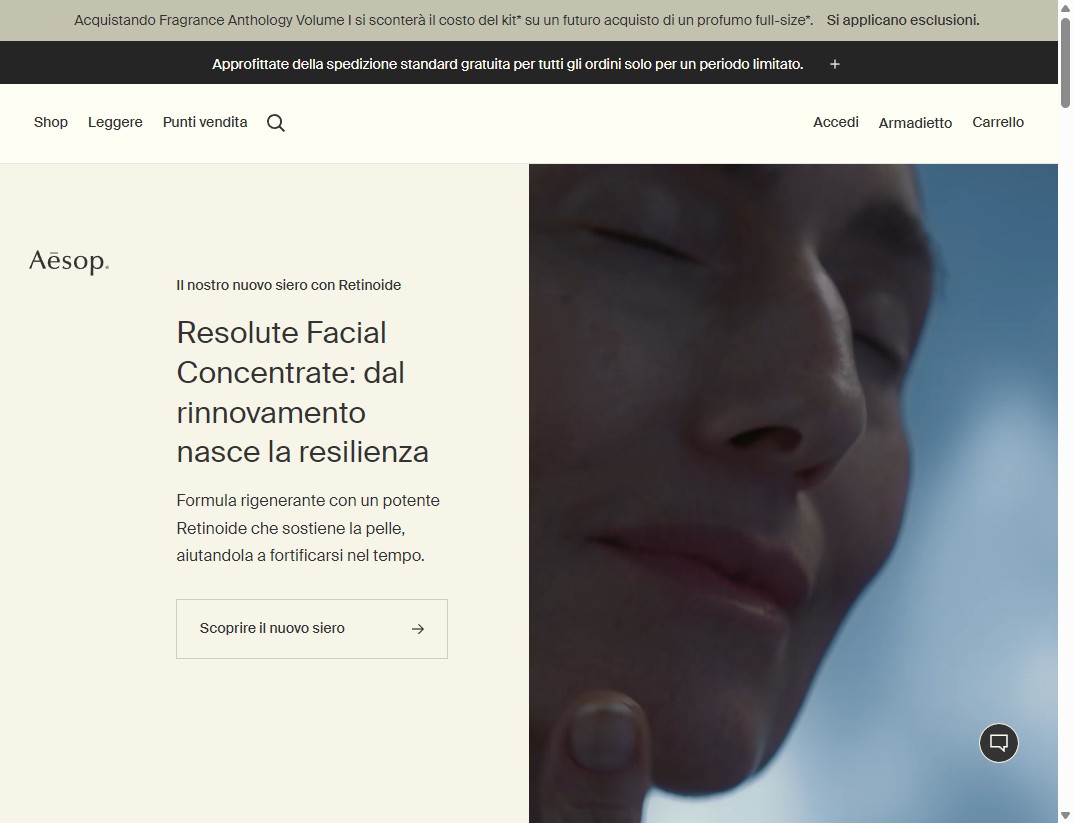Image resolution: width=1073 pixels, height=823 pixels.
Task: Click the Scoprire il nuovo siero button
Action: tap(311, 628)
